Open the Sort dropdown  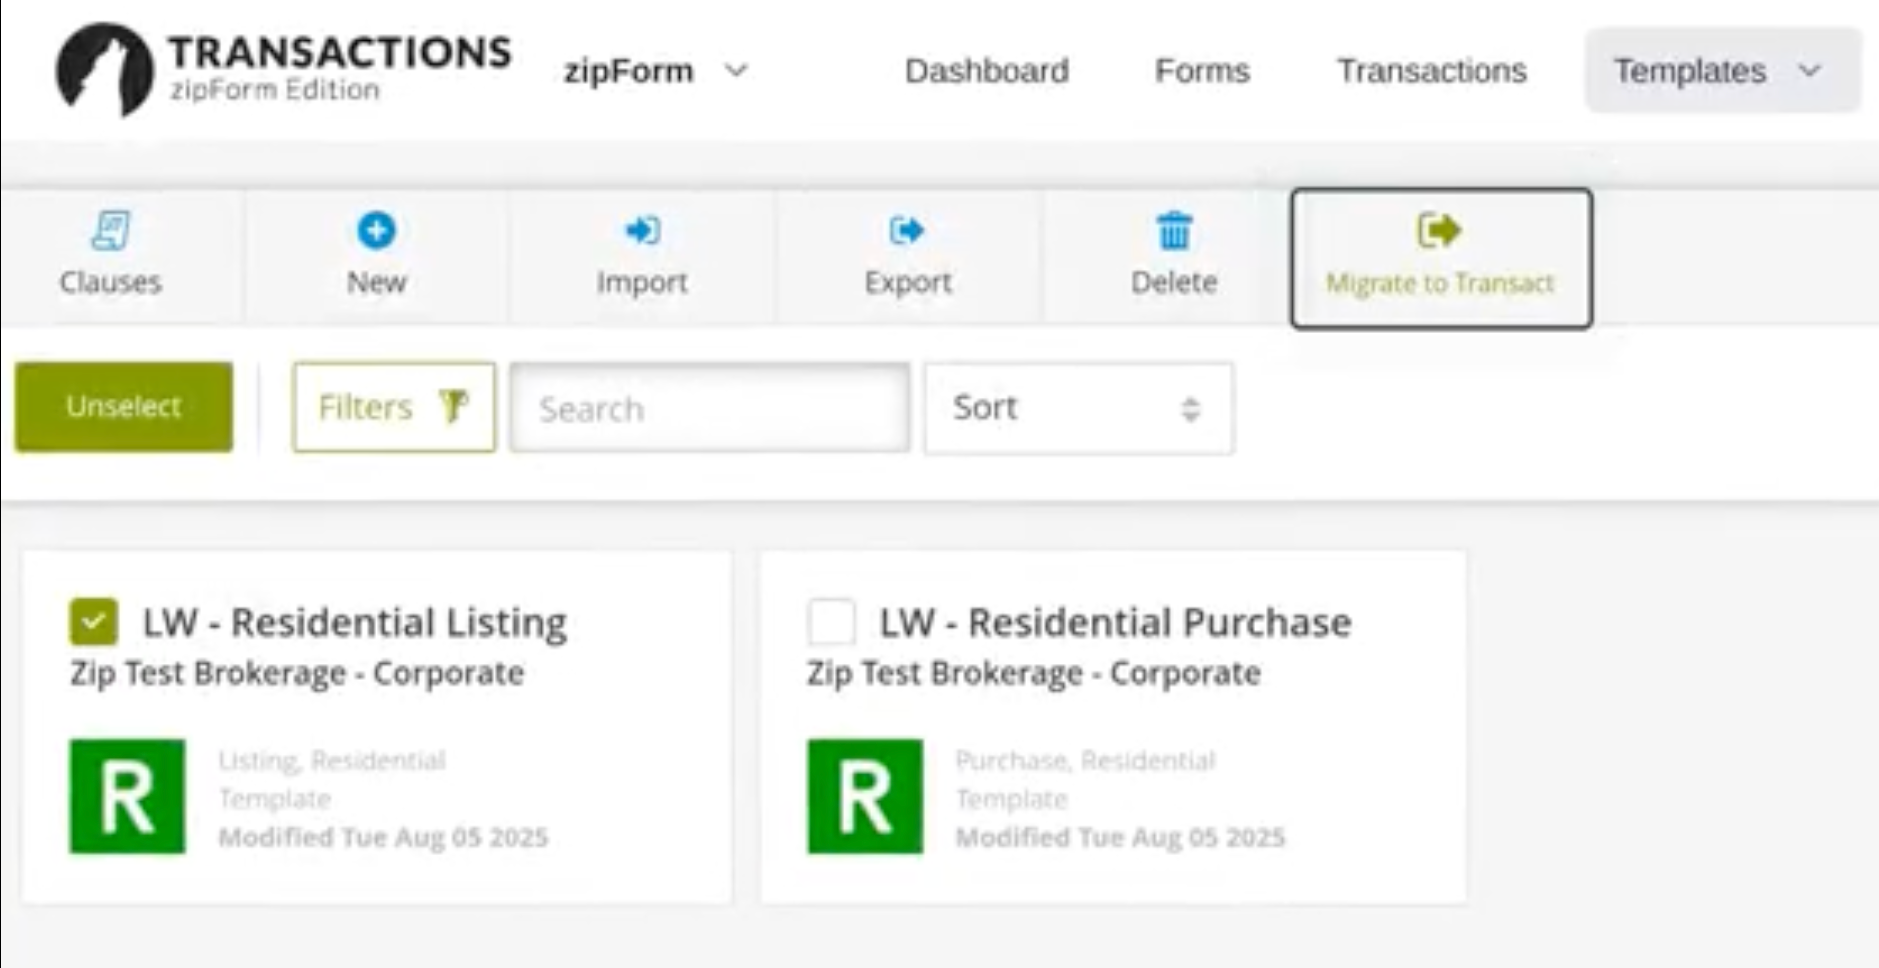[1078, 408]
